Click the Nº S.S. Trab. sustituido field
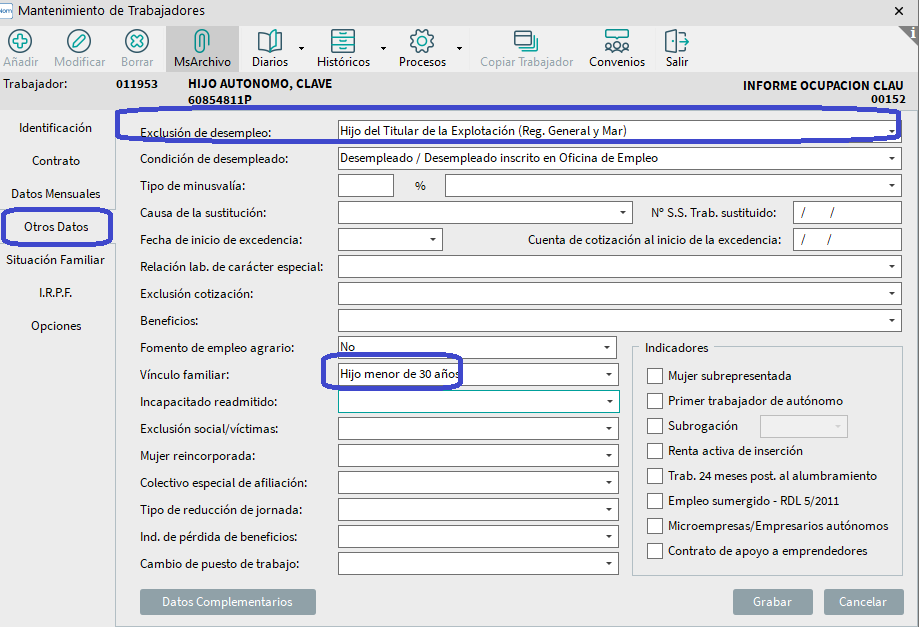The image size is (919, 627). click(847, 213)
